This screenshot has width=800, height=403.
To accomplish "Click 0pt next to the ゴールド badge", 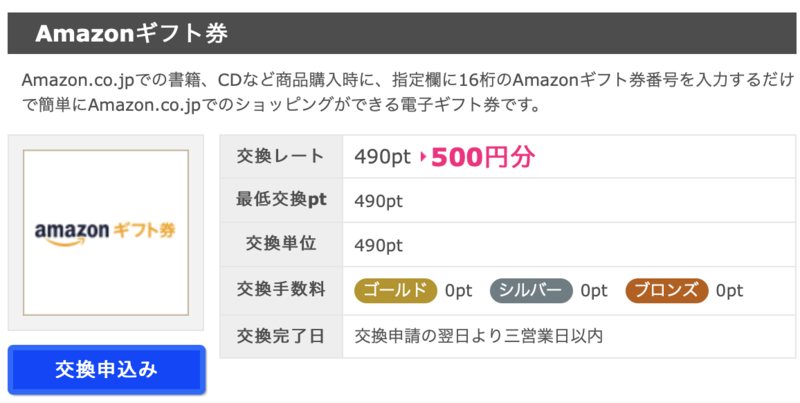I will (x=458, y=291).
